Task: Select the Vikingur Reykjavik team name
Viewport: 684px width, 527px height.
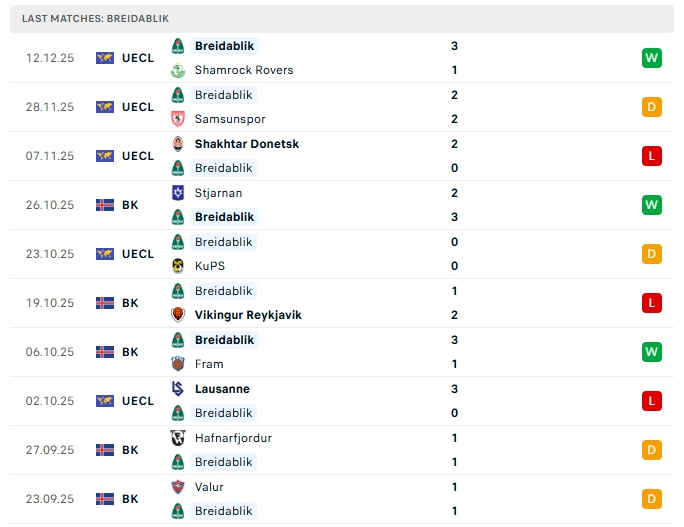Action: 248,315
